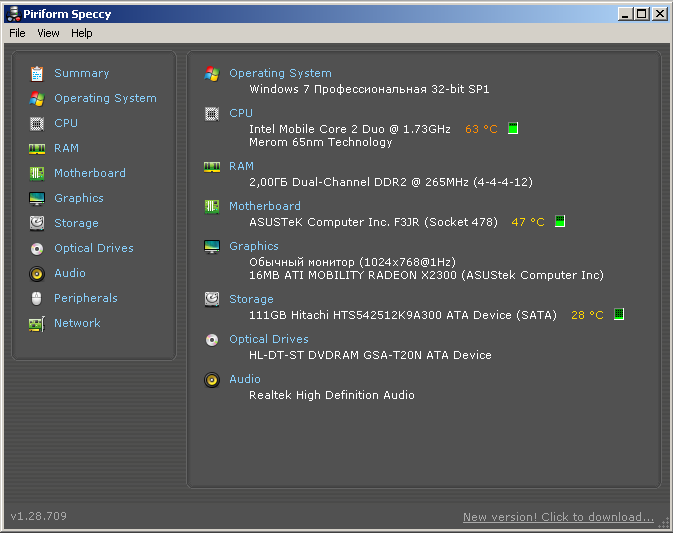Click Optical Drives heading link in summary

(x=269, y=339)
